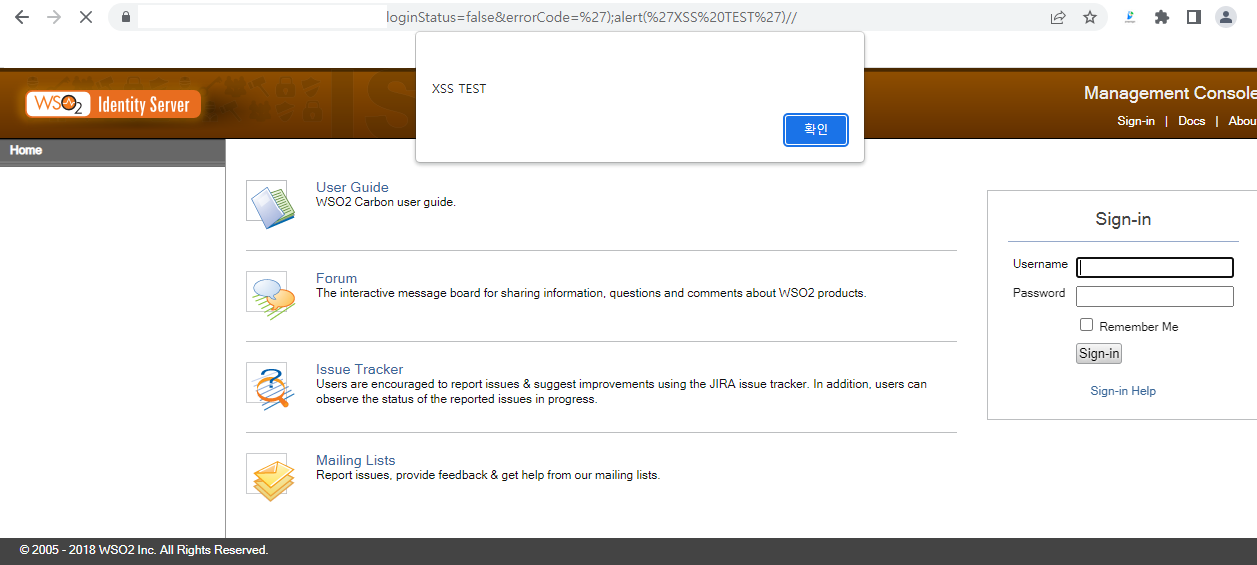
Task: Check the Remember Me checkbox
Action: point(1086,325)
